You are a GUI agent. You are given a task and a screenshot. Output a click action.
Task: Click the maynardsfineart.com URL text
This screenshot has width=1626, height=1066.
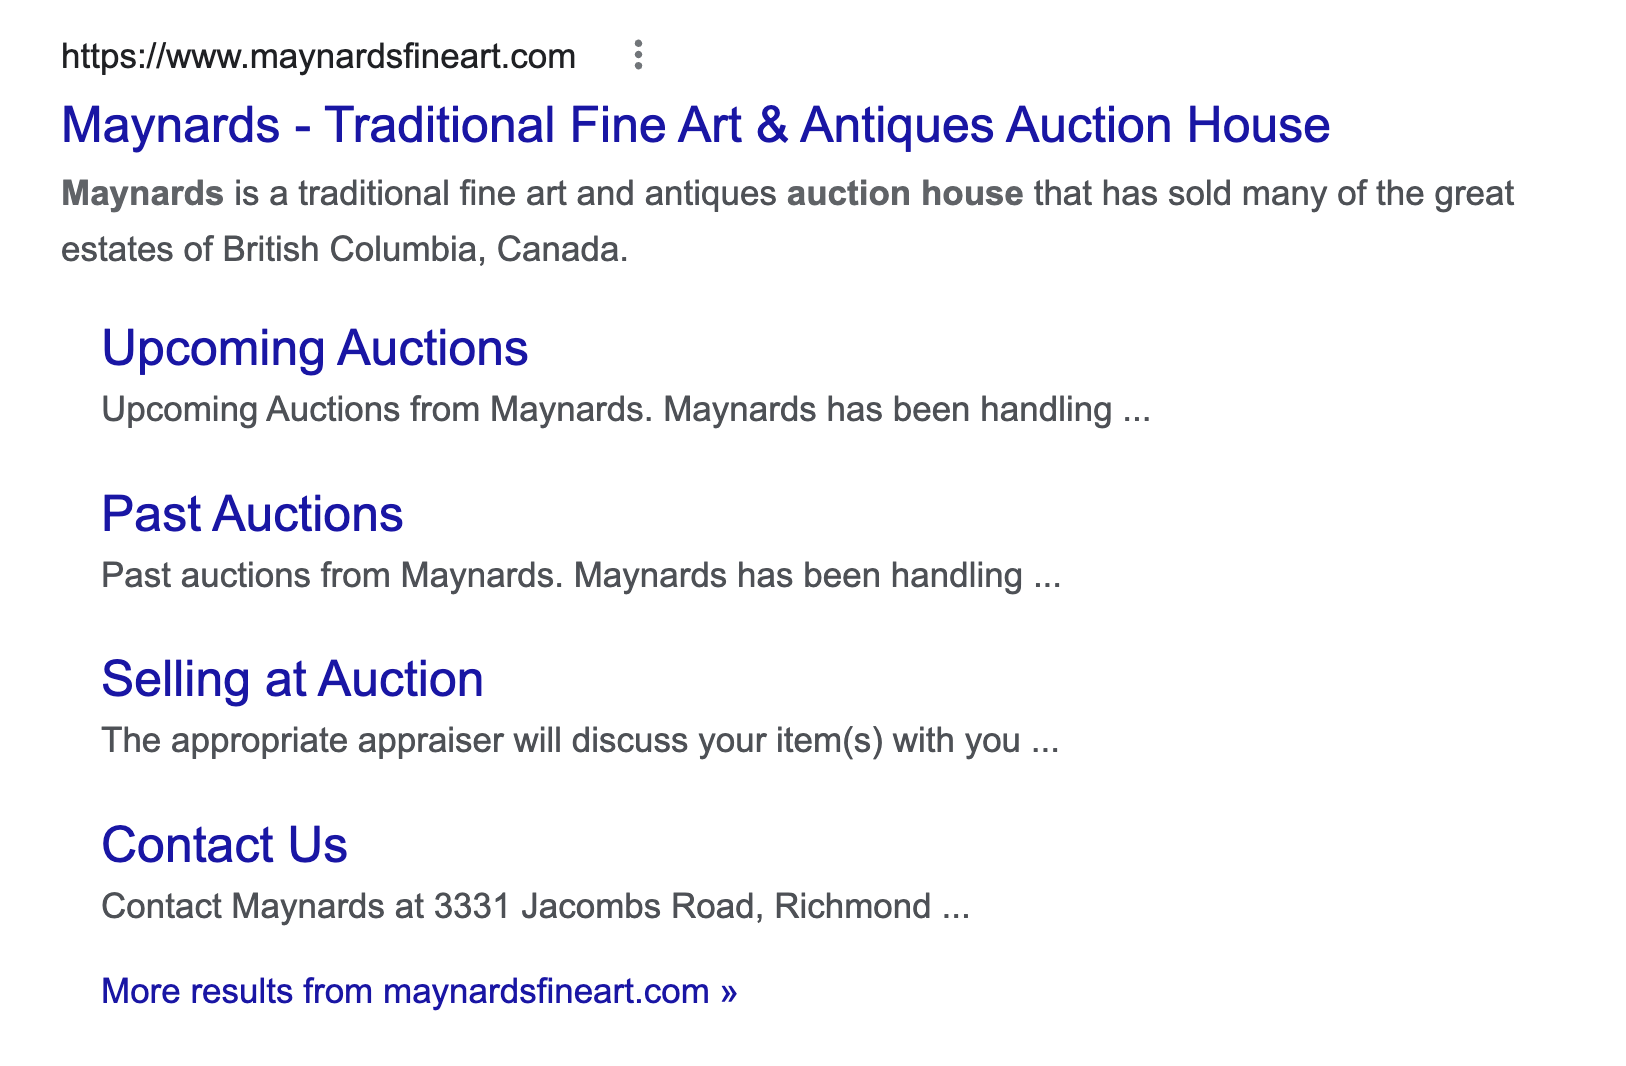pyautogui.click(x=318, y=56)
